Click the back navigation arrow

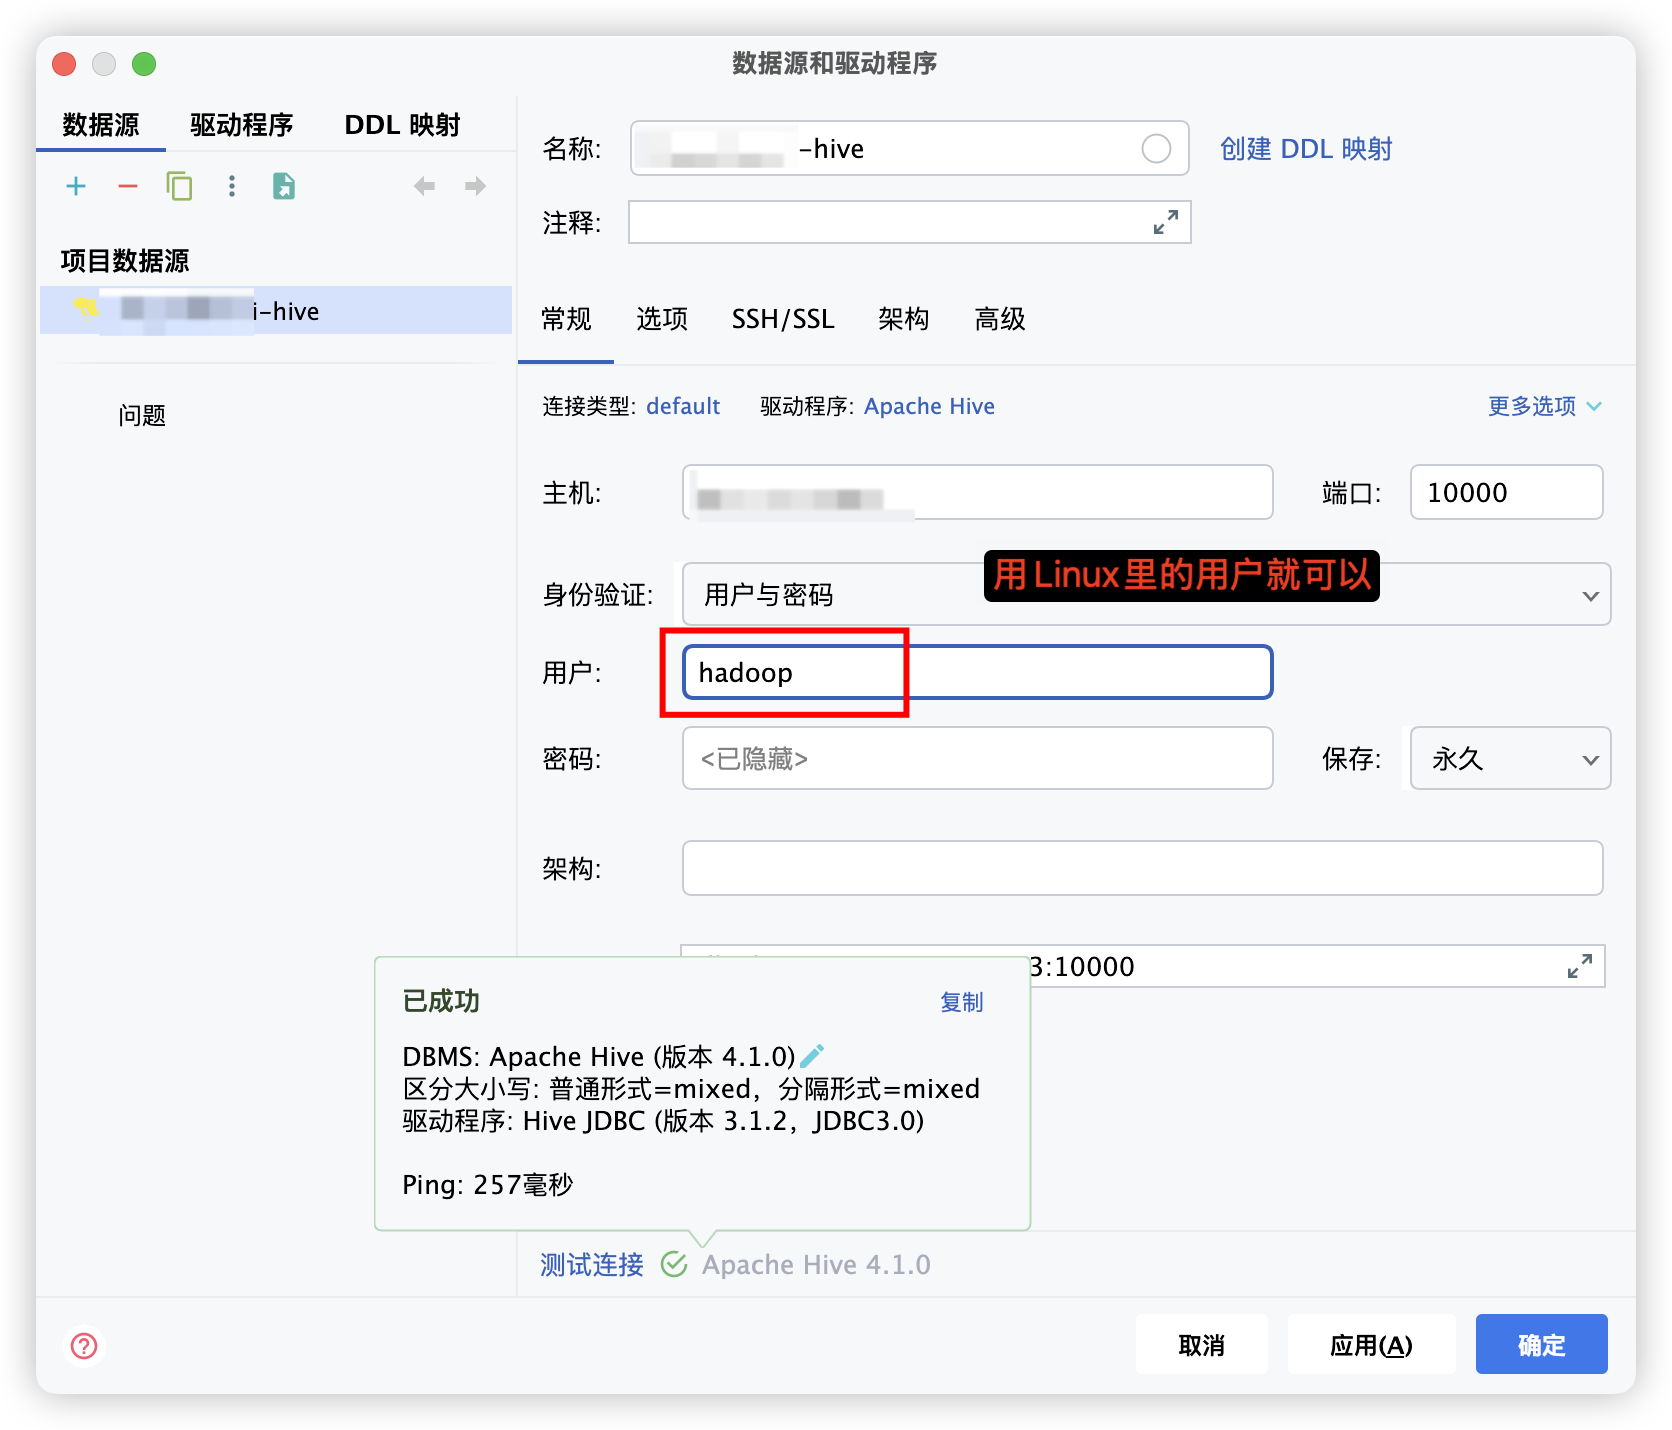point(424,186)
